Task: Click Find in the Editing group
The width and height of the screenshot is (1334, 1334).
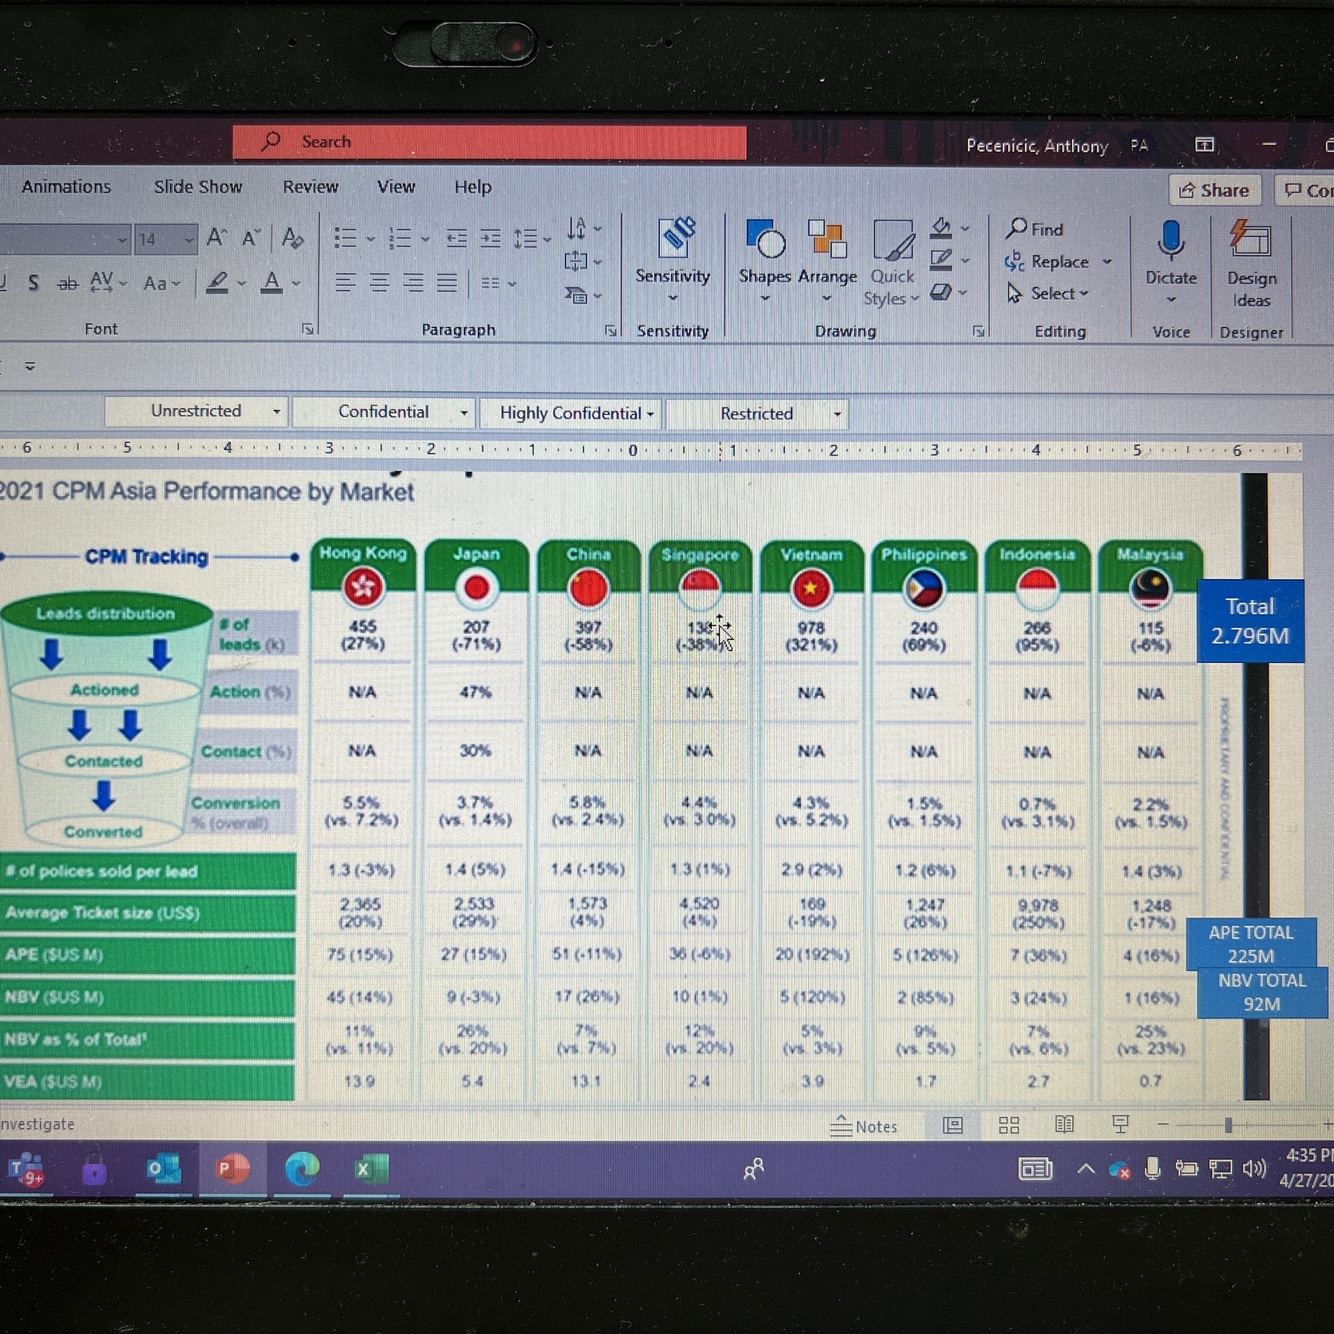Action: [x=1035, y=229]
